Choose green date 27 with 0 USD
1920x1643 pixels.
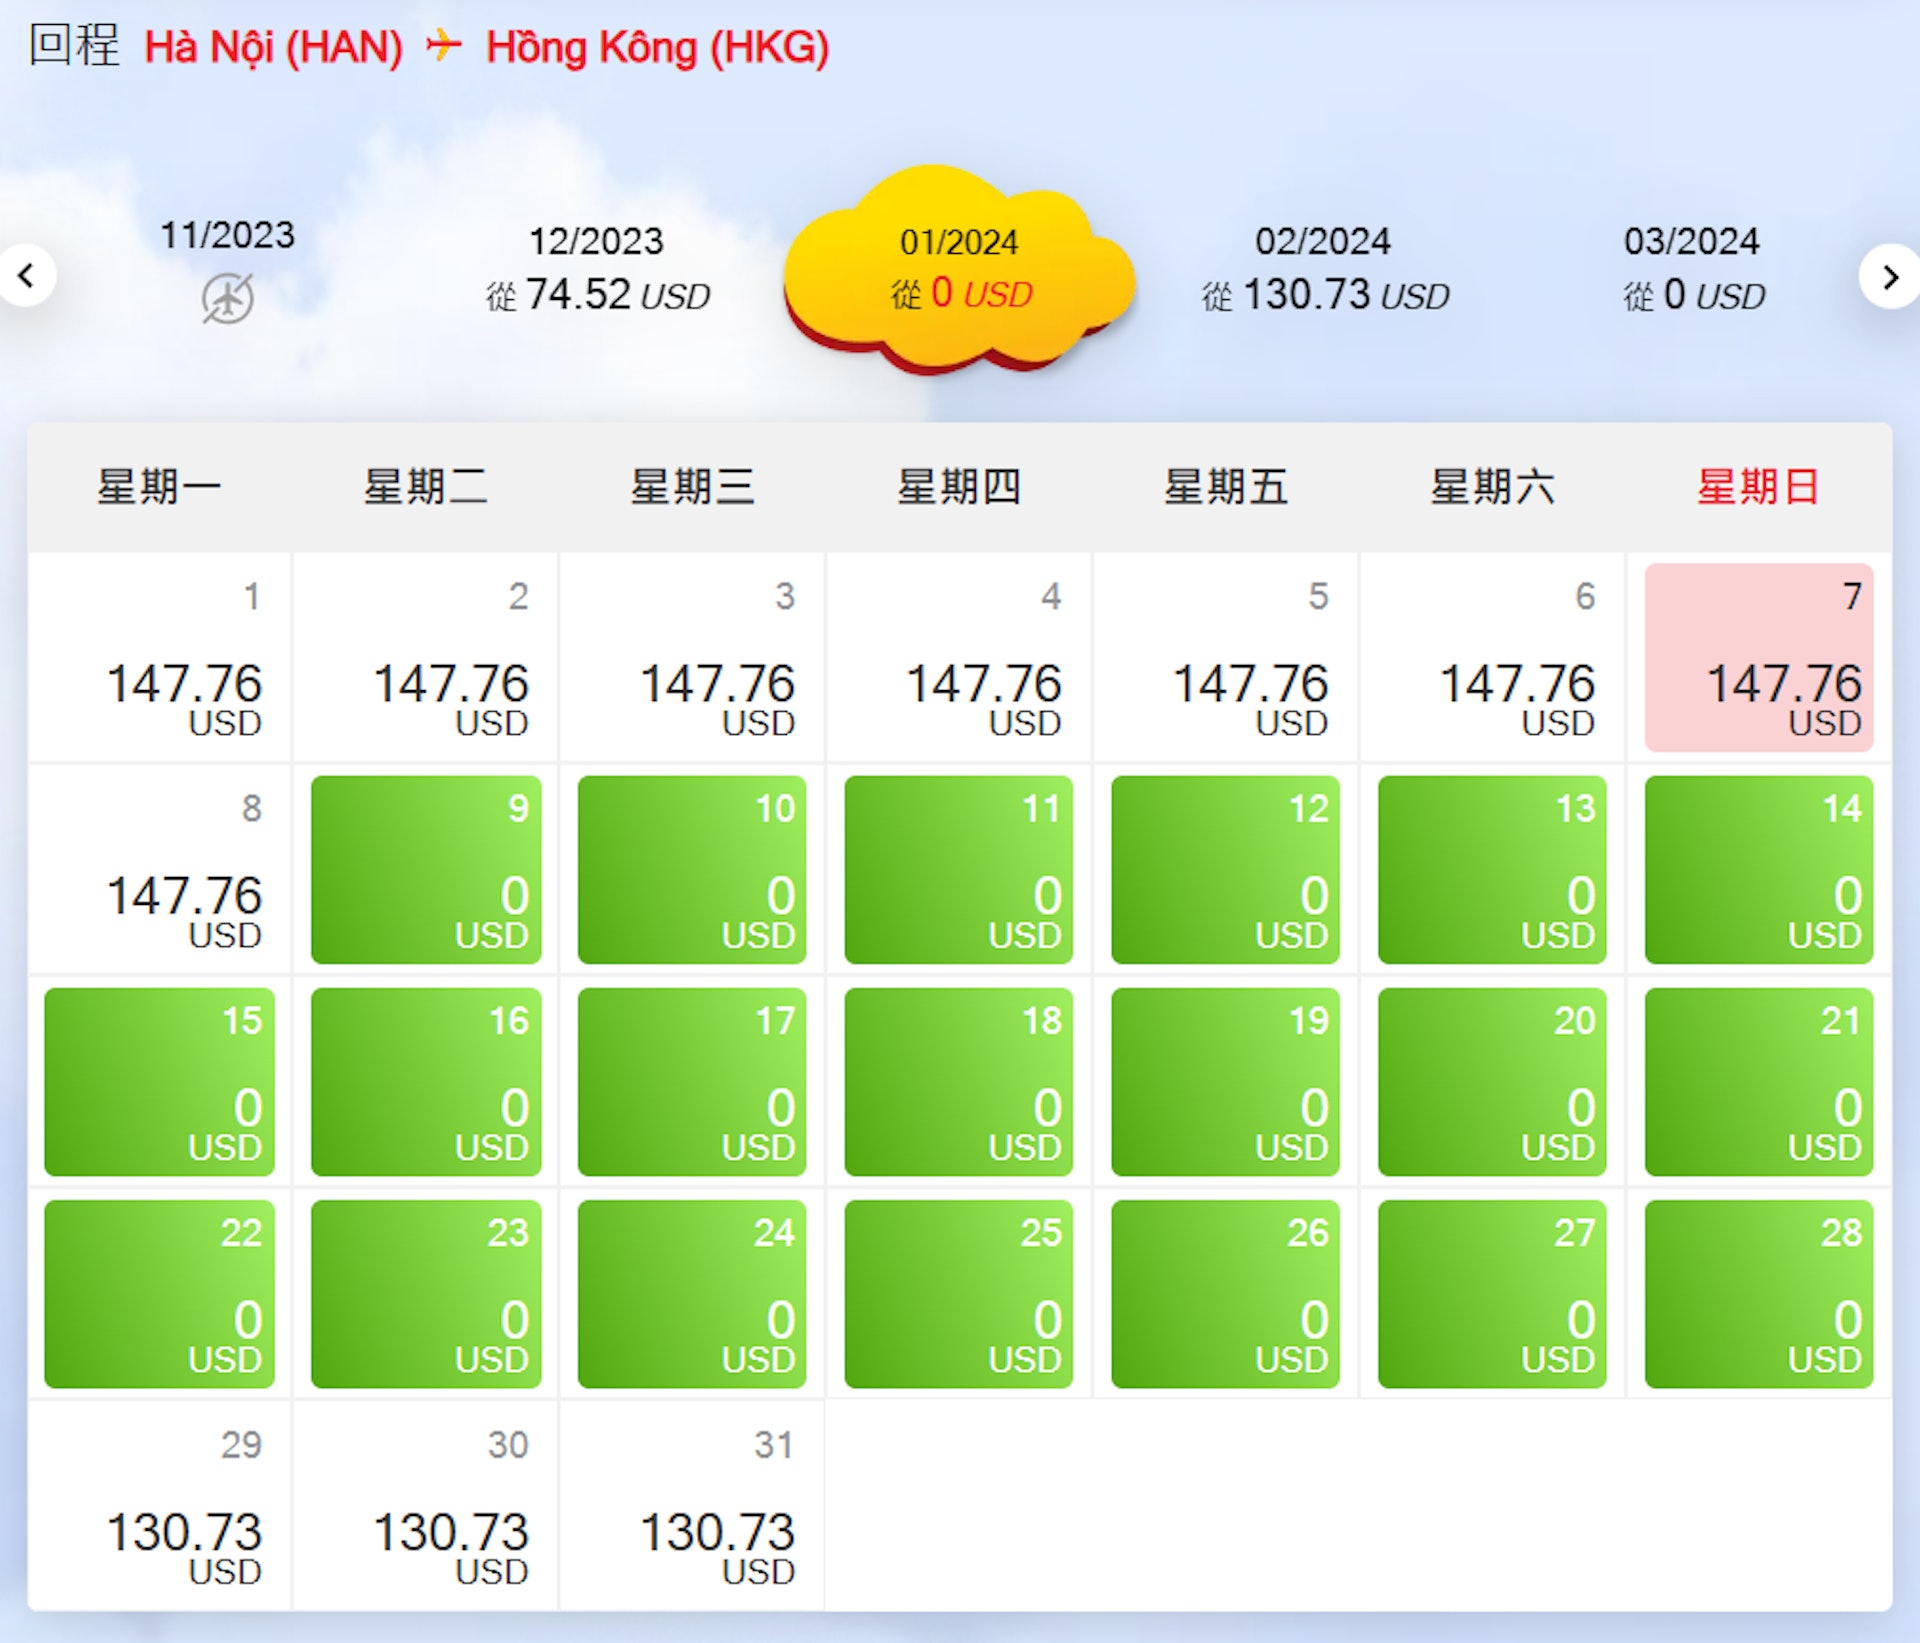pyautogui.click(x=1493, y=1294)
